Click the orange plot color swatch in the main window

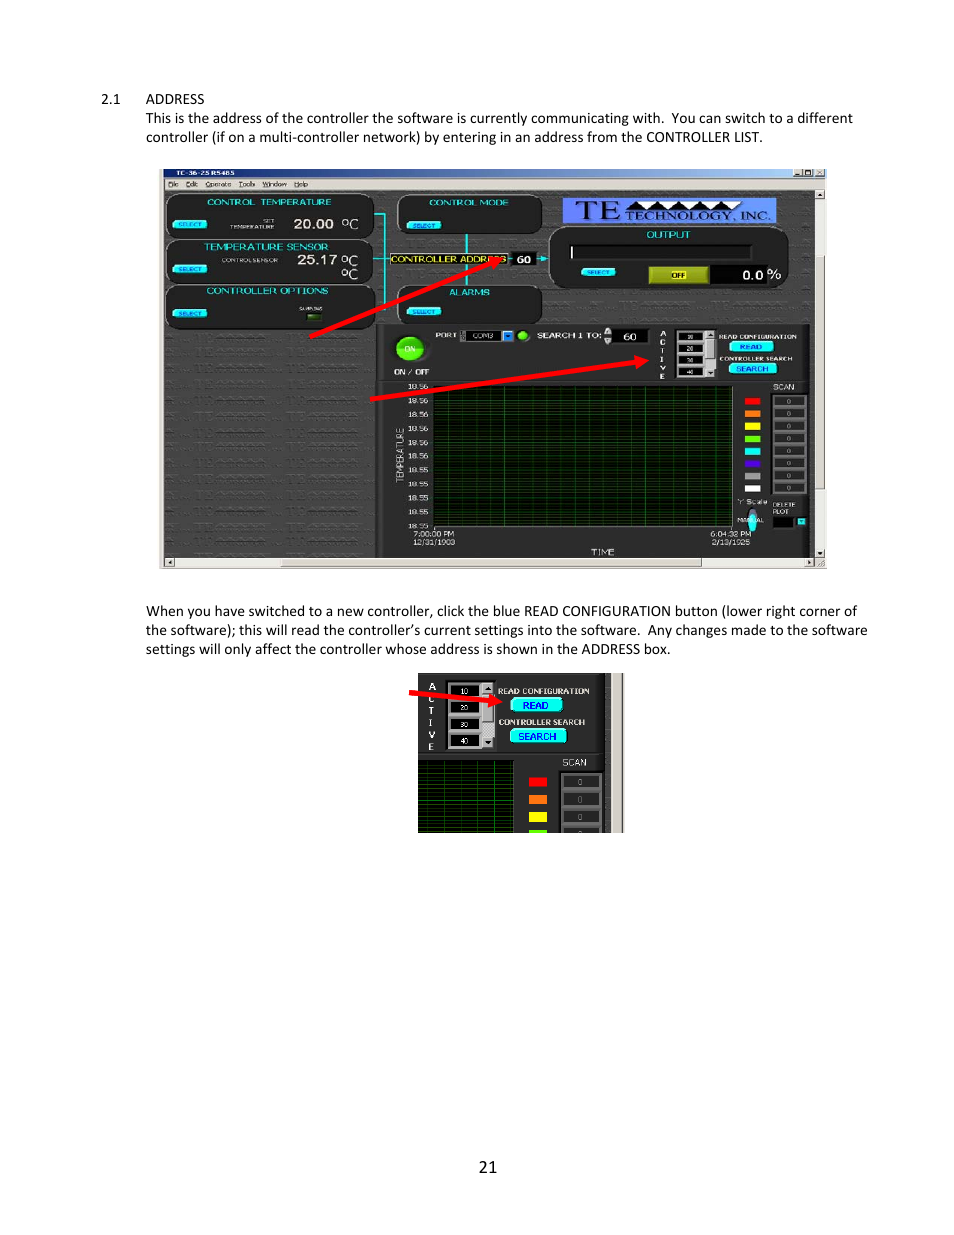pos(752,414)
